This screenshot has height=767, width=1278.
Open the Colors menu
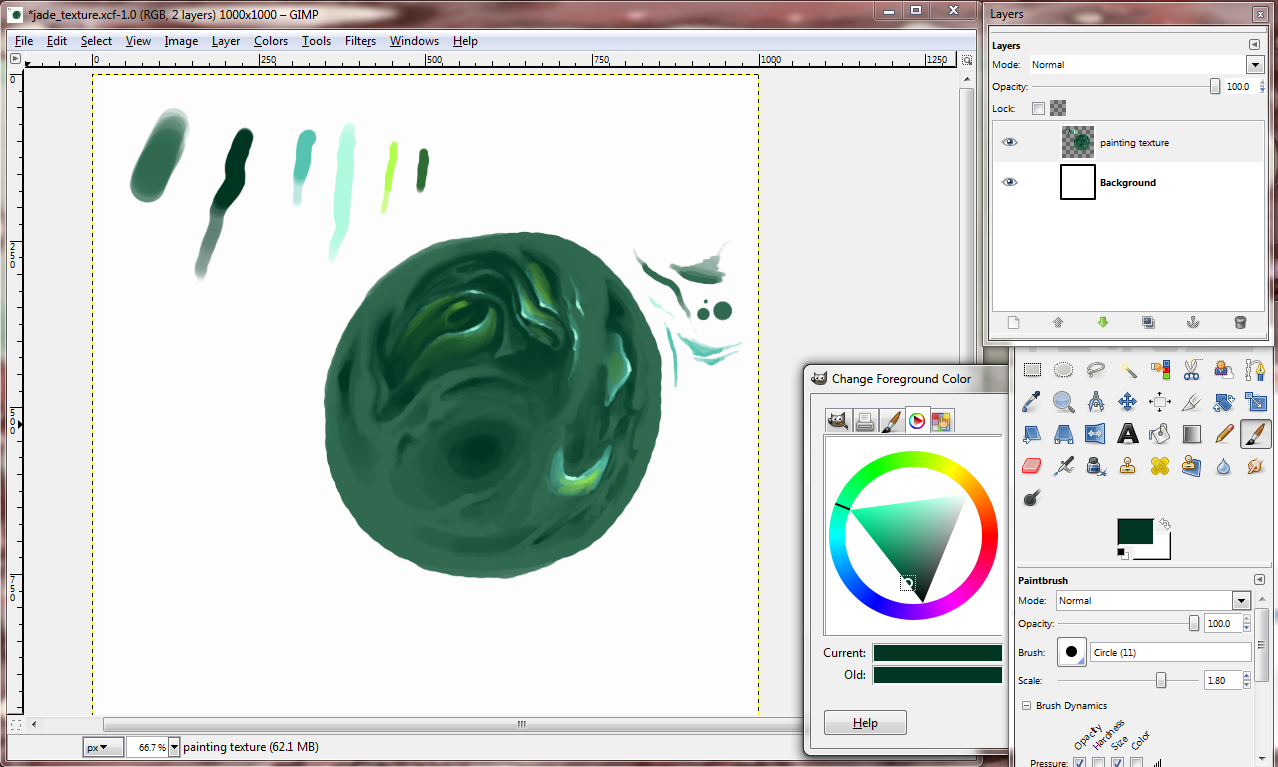(271, 41)
